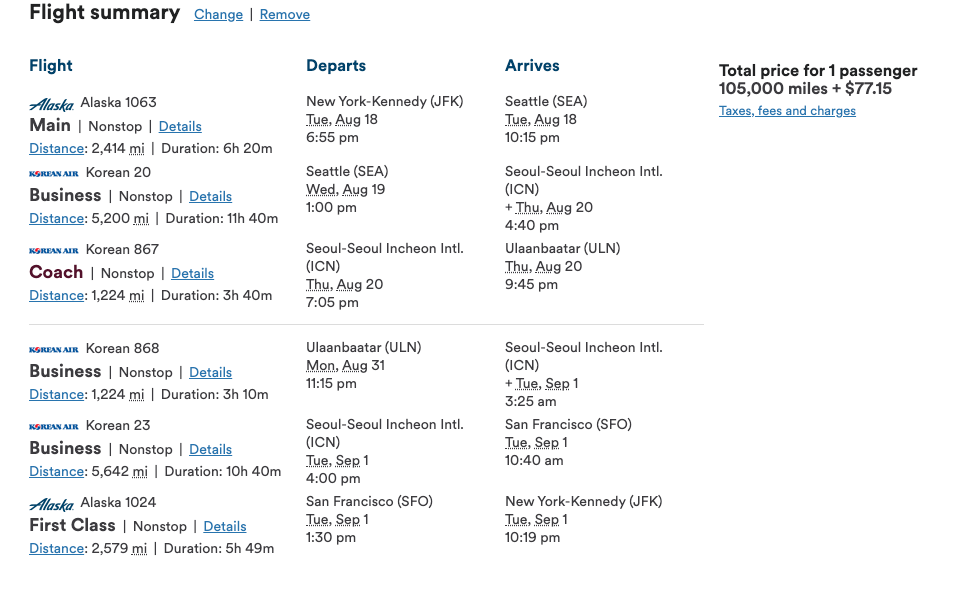Click the Tue, Aug 18 departure date
The image size is (967, 594).
coord(342,120)
